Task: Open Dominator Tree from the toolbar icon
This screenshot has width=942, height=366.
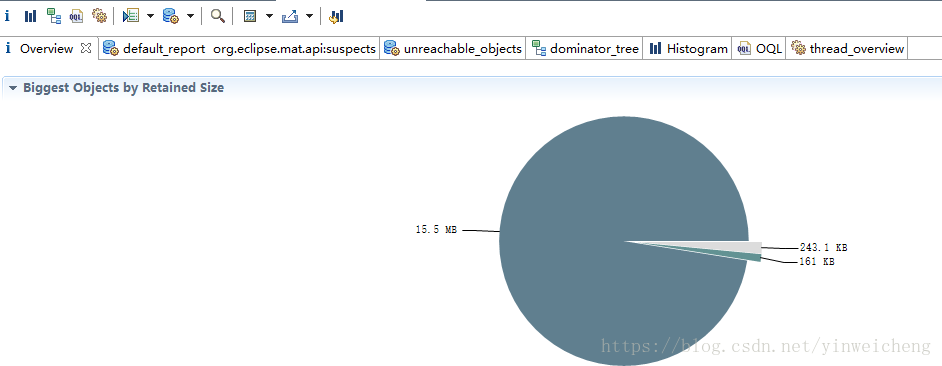Action: [x=54, y=16]
